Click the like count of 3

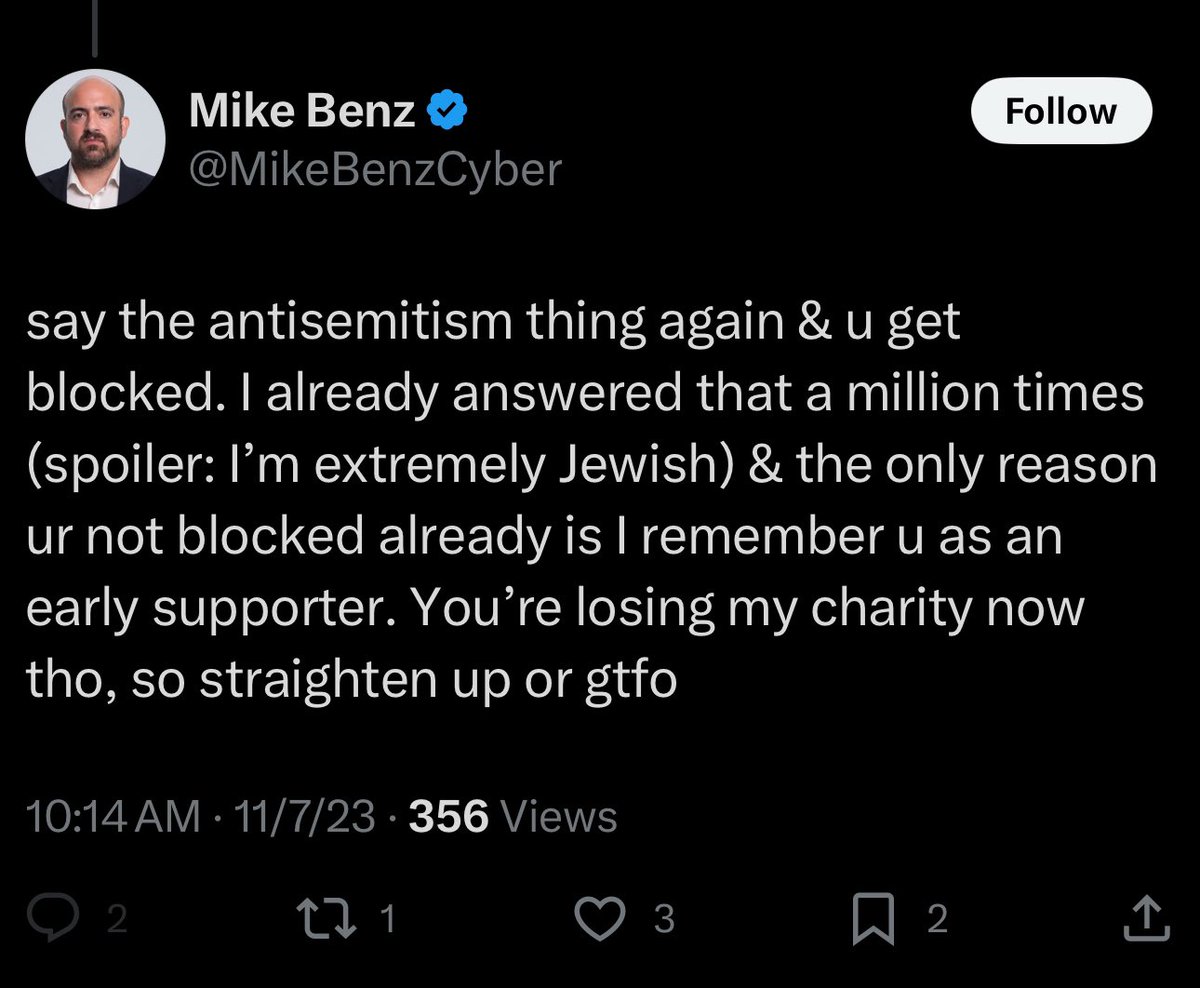[663, 918]
